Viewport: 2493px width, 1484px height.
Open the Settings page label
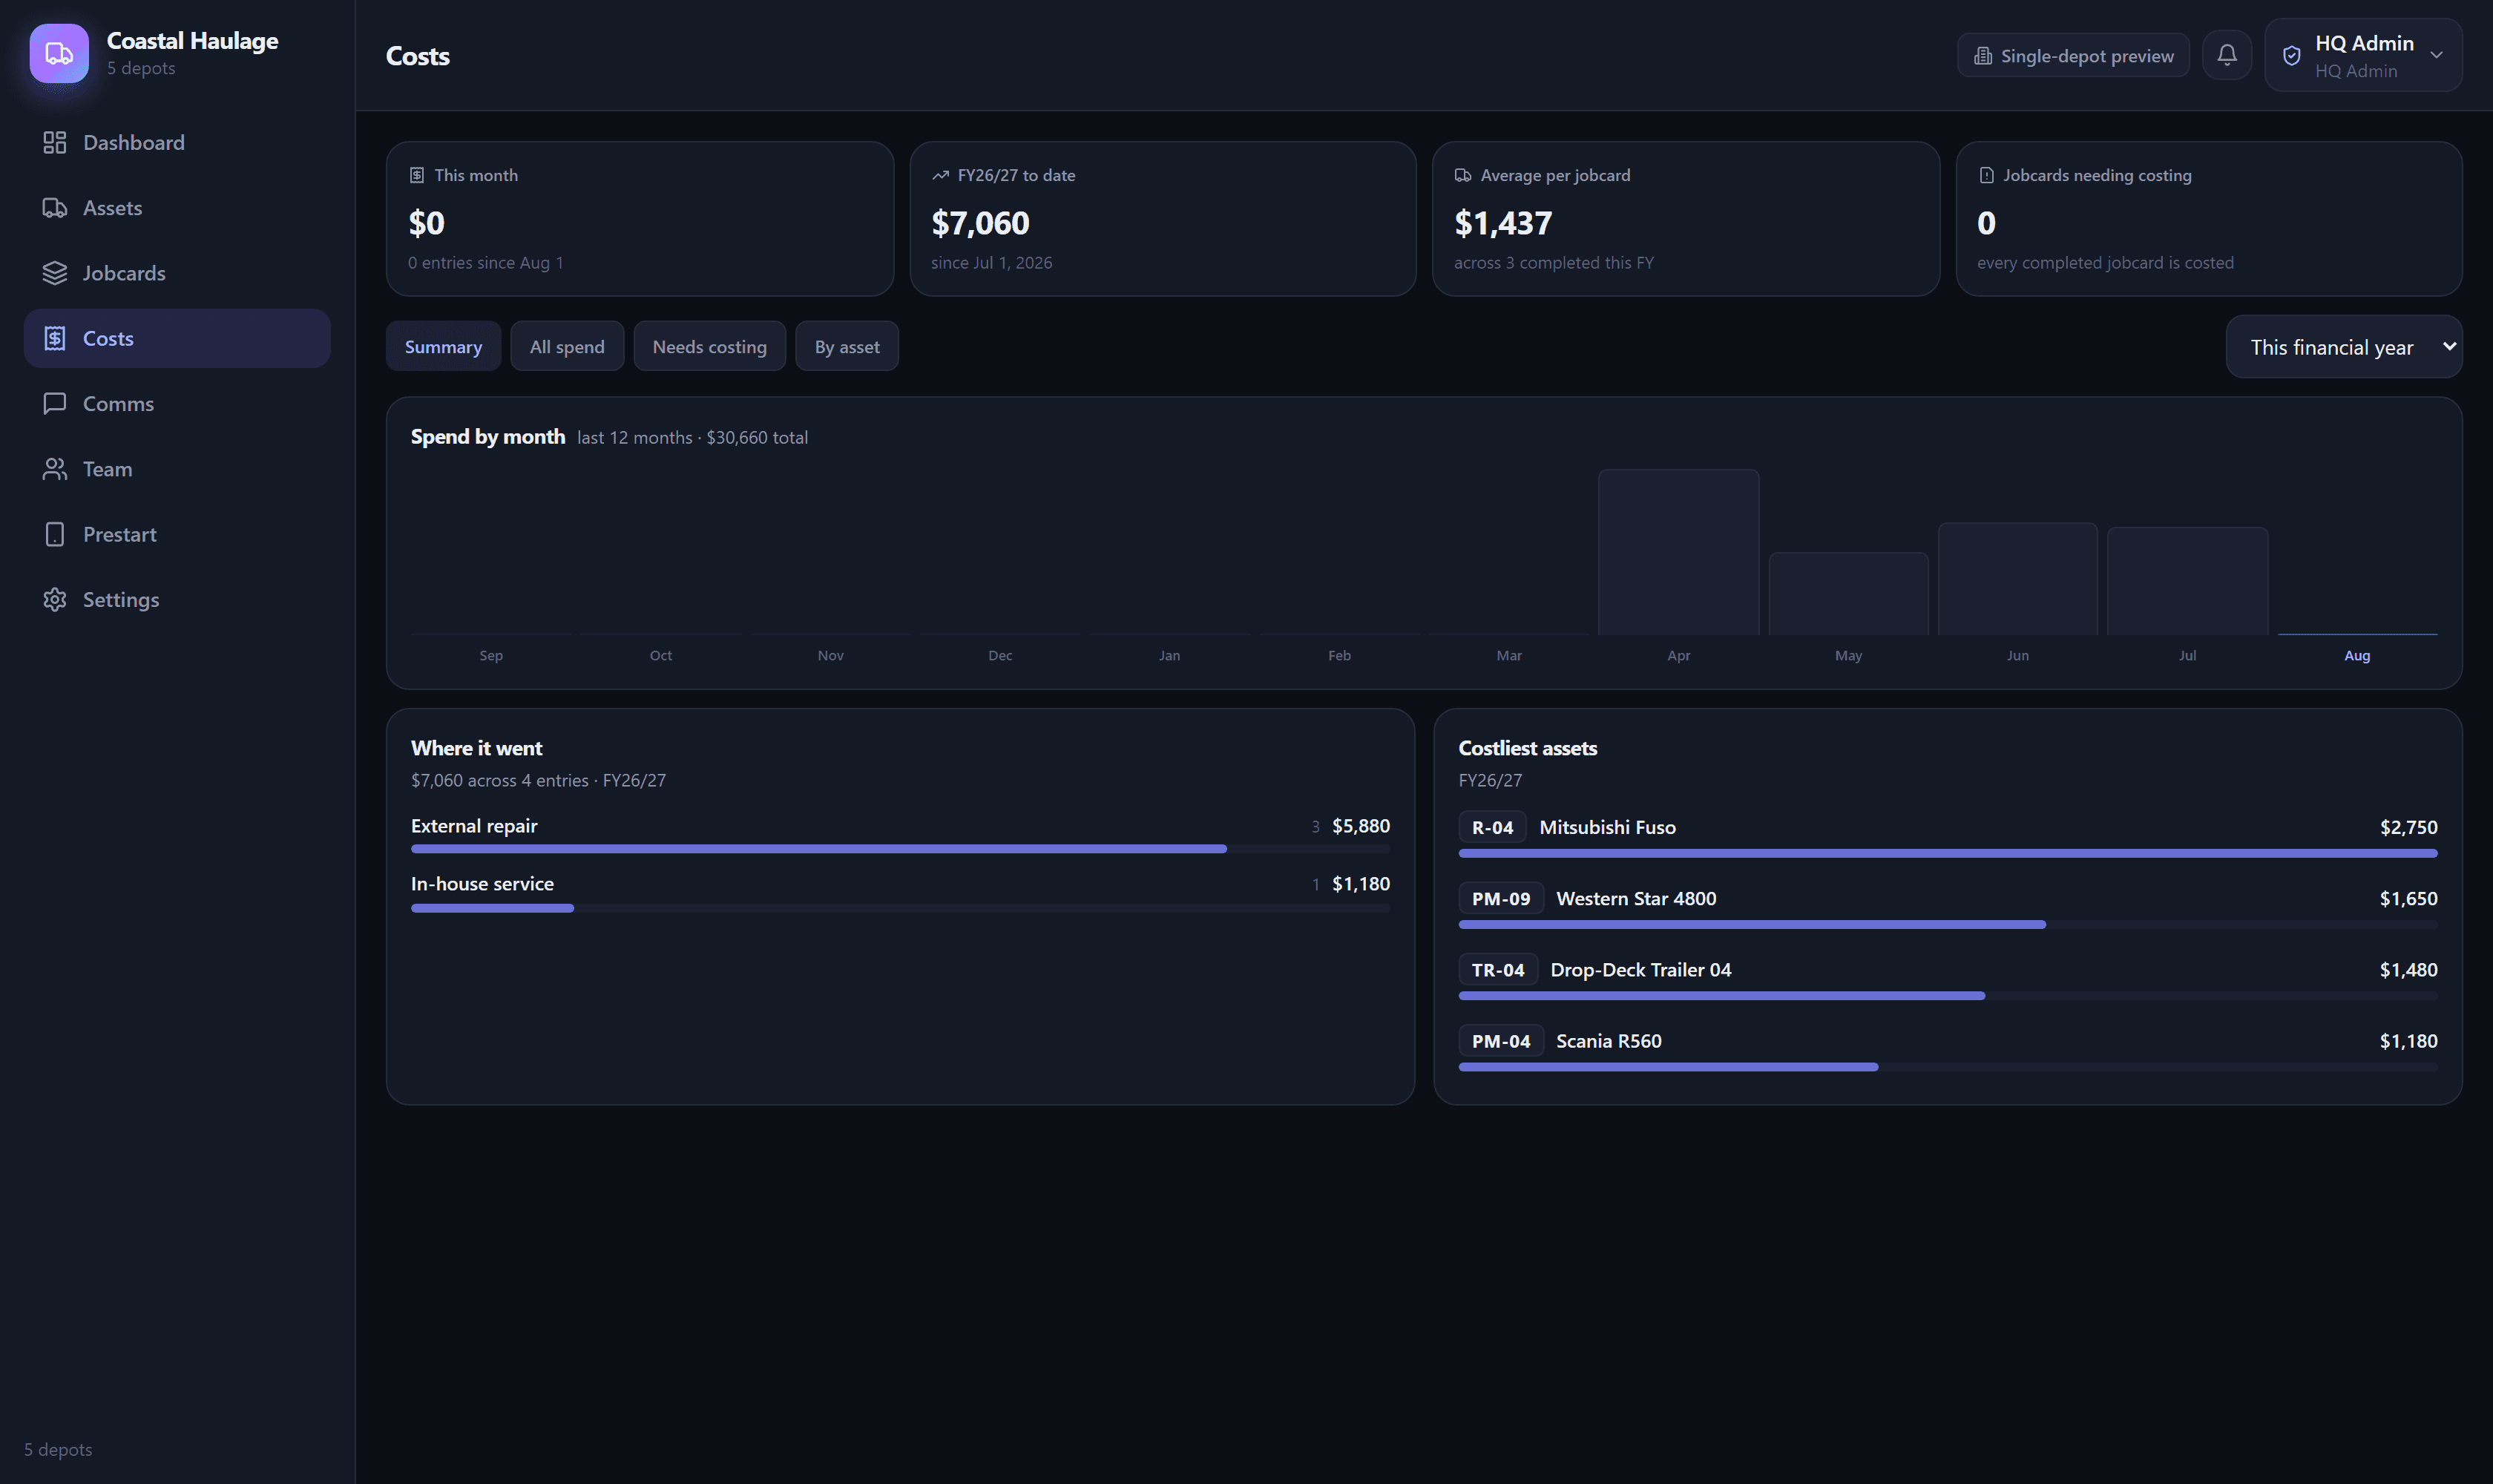pyautogui.click(x=121, y=600)
